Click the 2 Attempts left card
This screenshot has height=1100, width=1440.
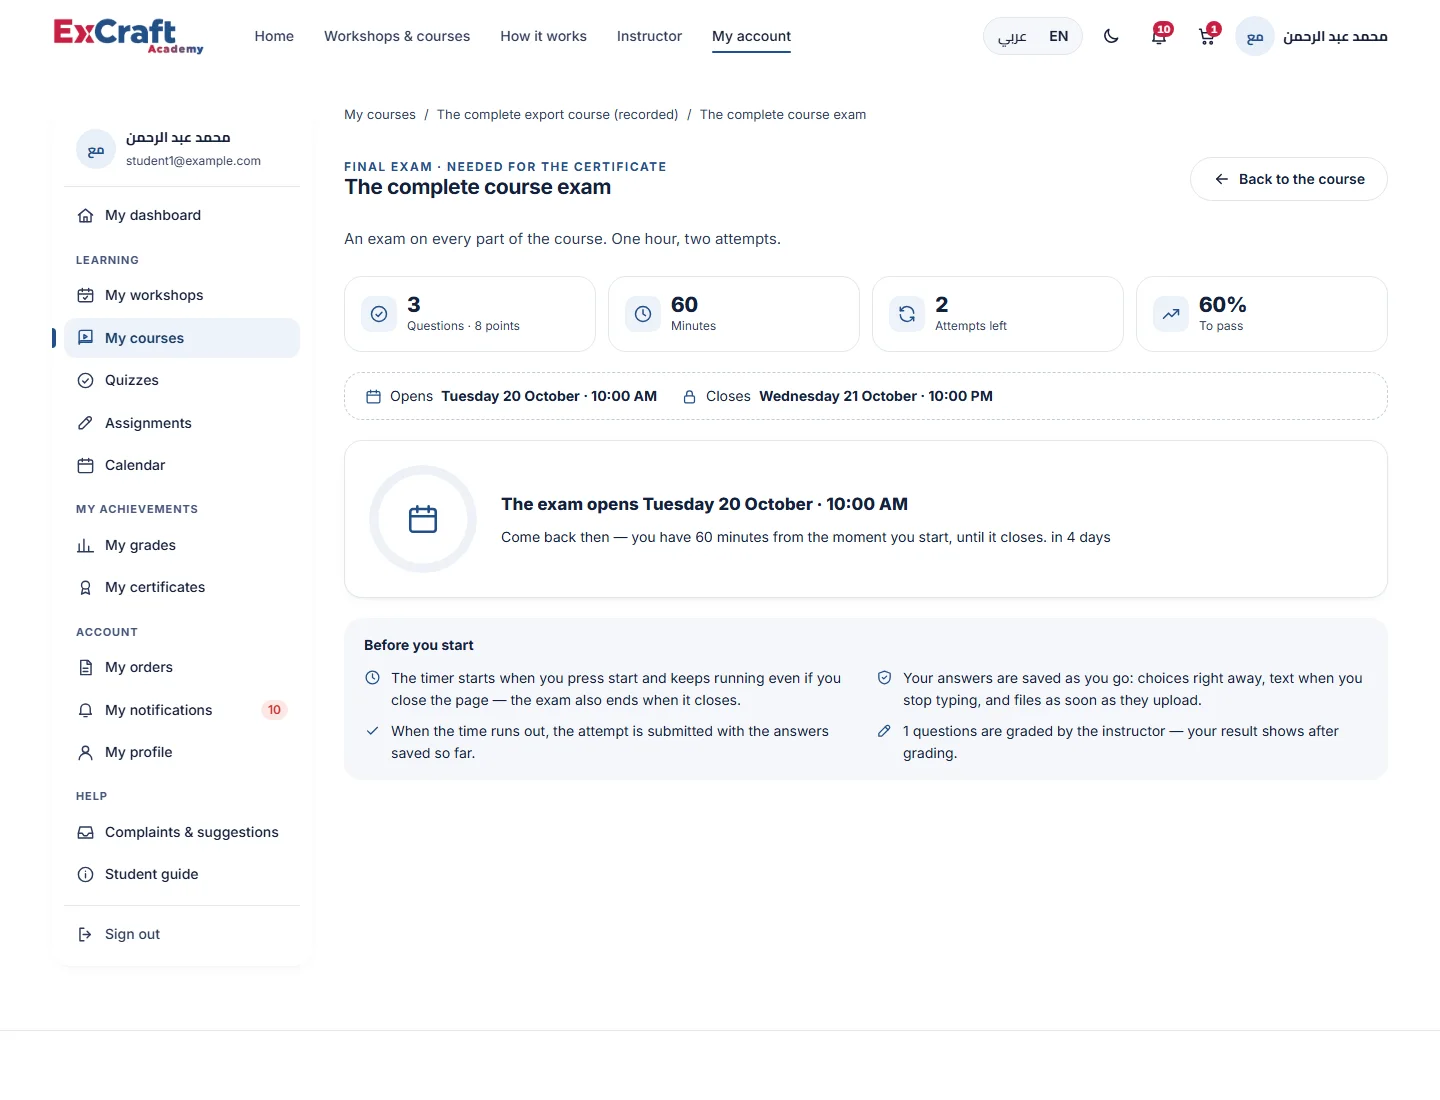click(998, 314)
